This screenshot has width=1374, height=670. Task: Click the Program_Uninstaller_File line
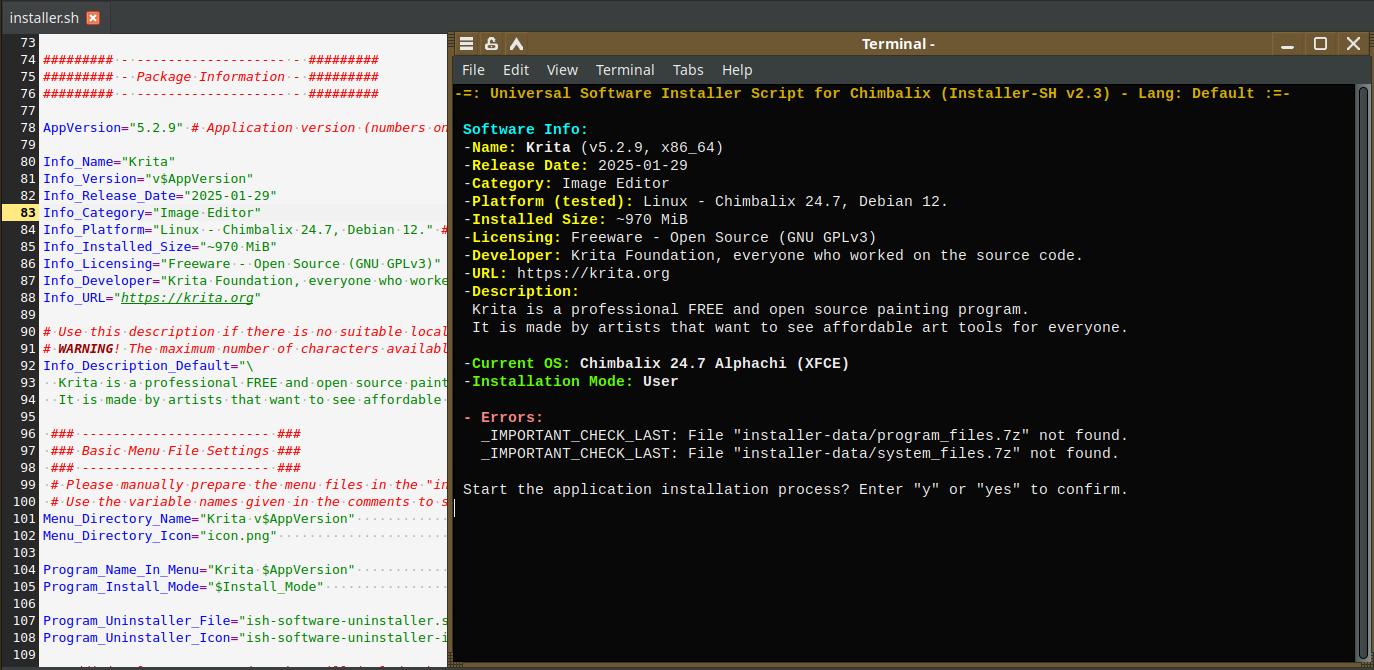245,621
